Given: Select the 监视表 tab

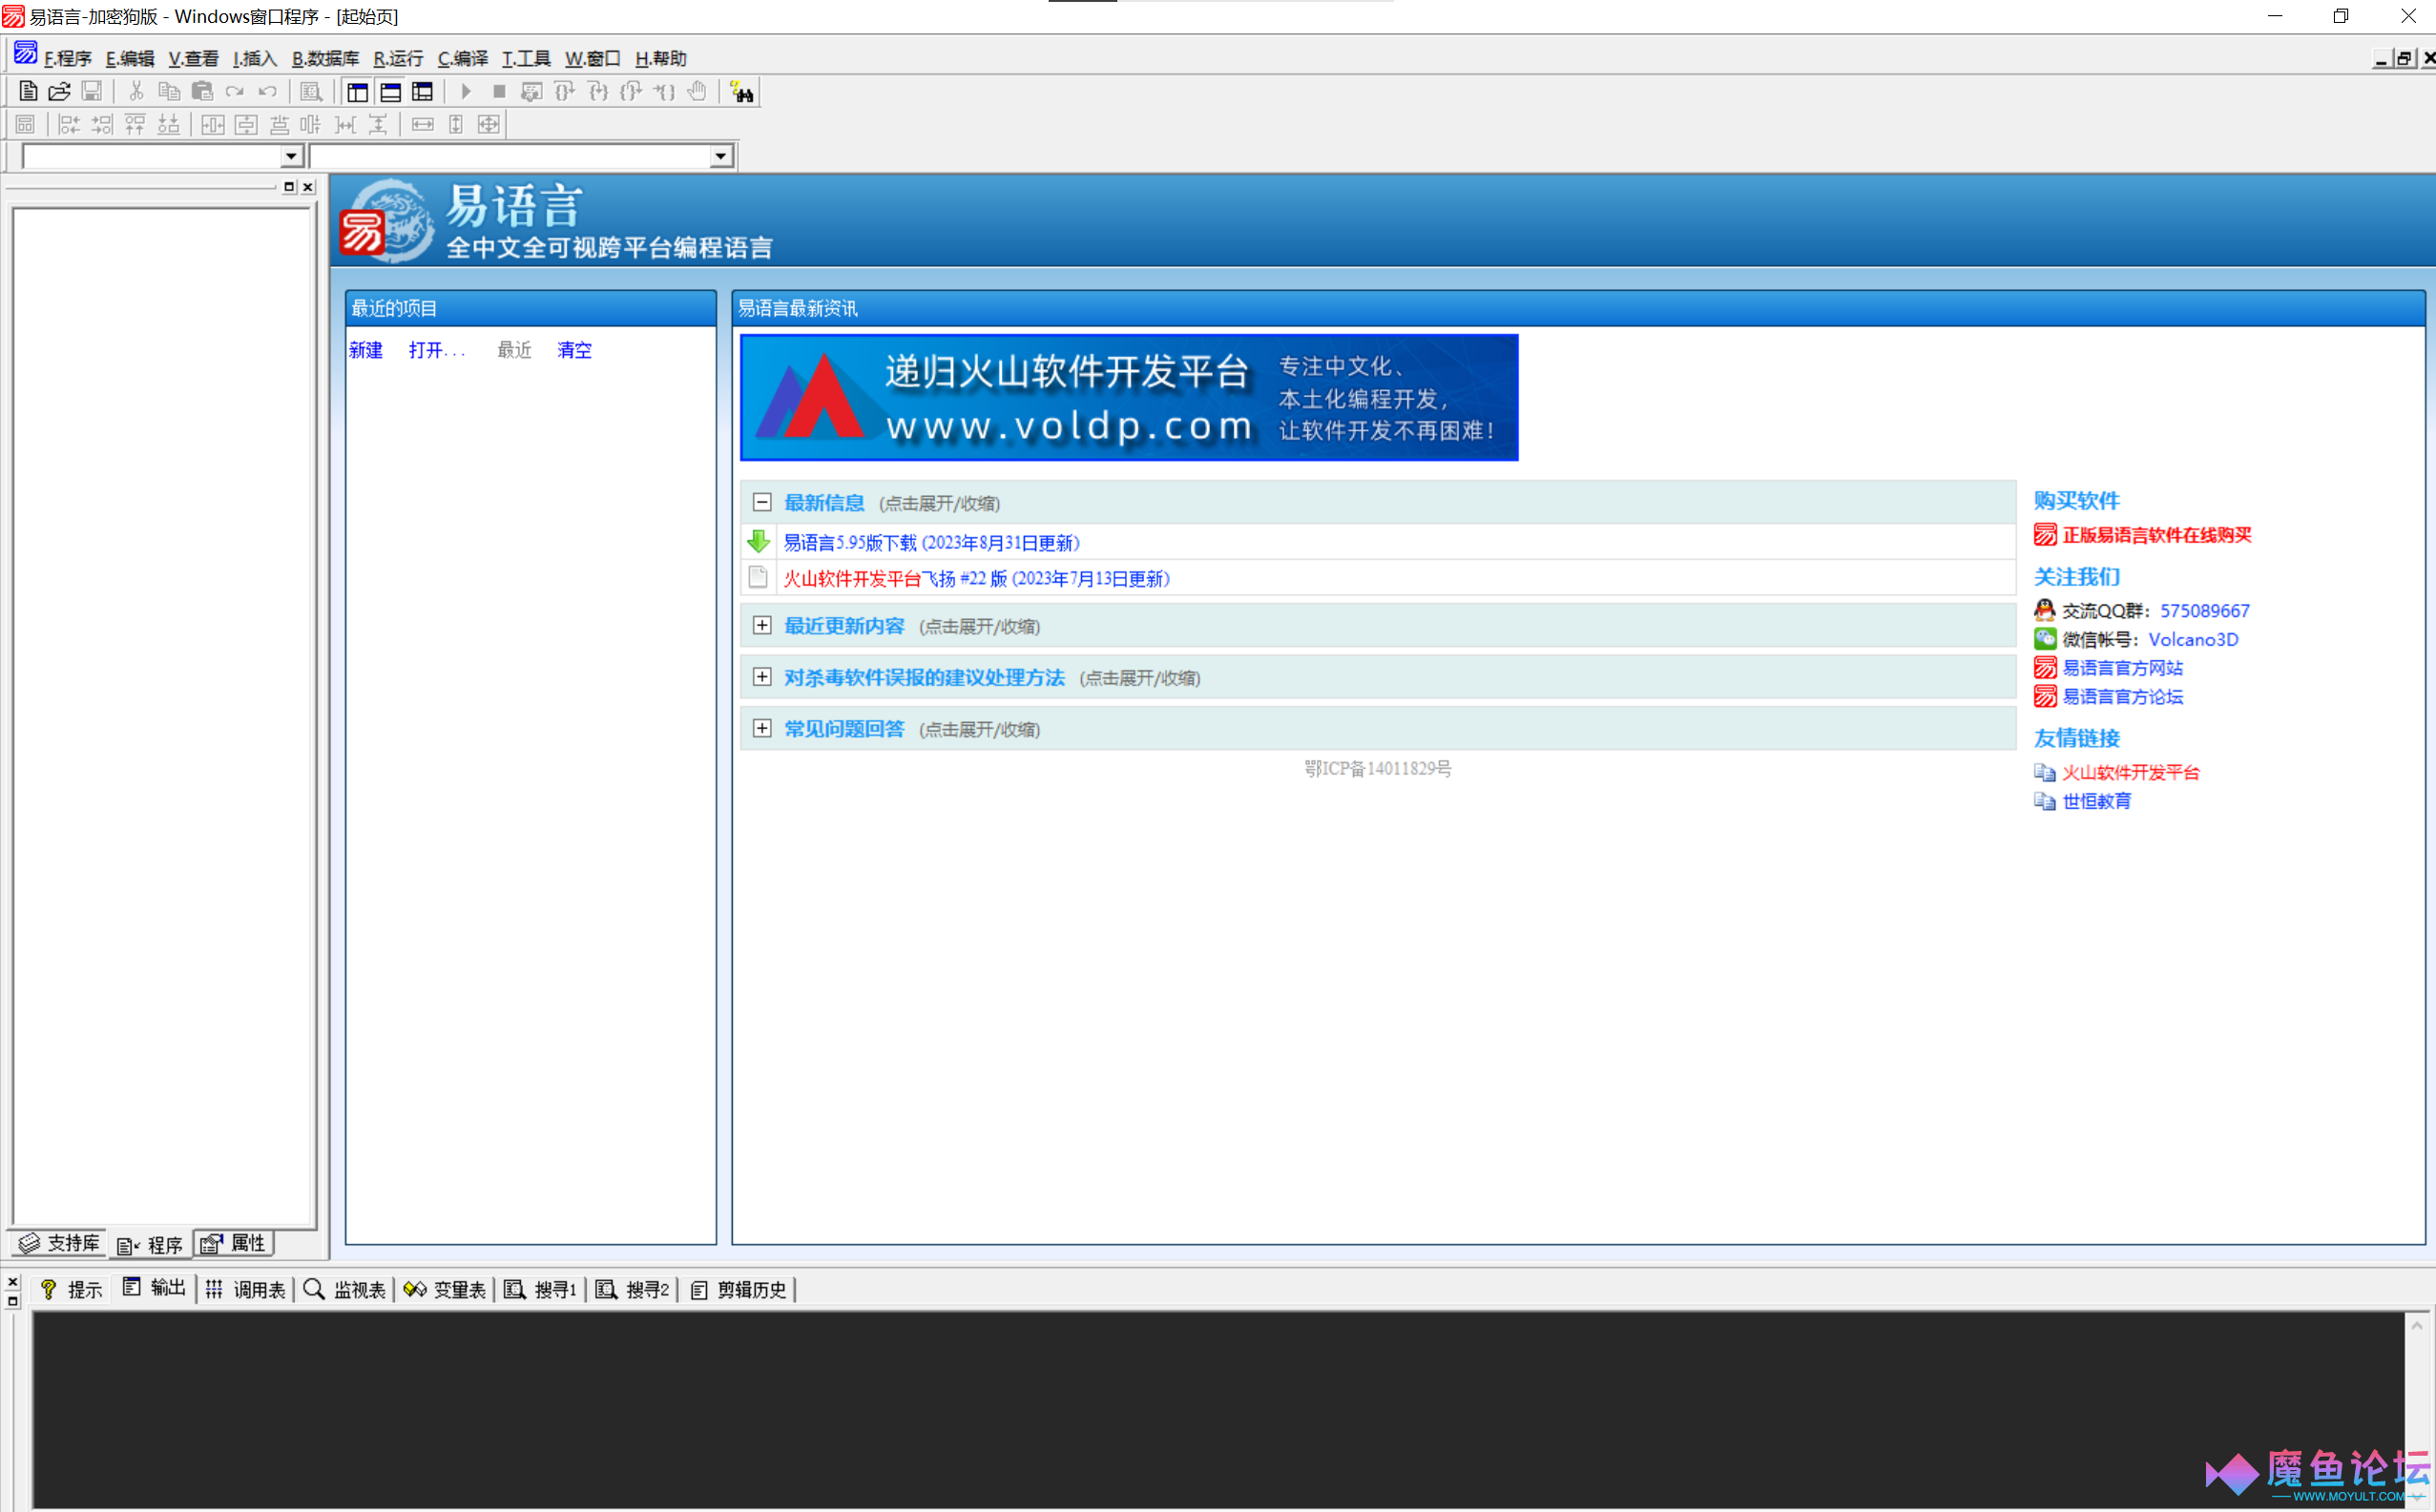Looking at the screenshot, I should tap(344, 1289).
